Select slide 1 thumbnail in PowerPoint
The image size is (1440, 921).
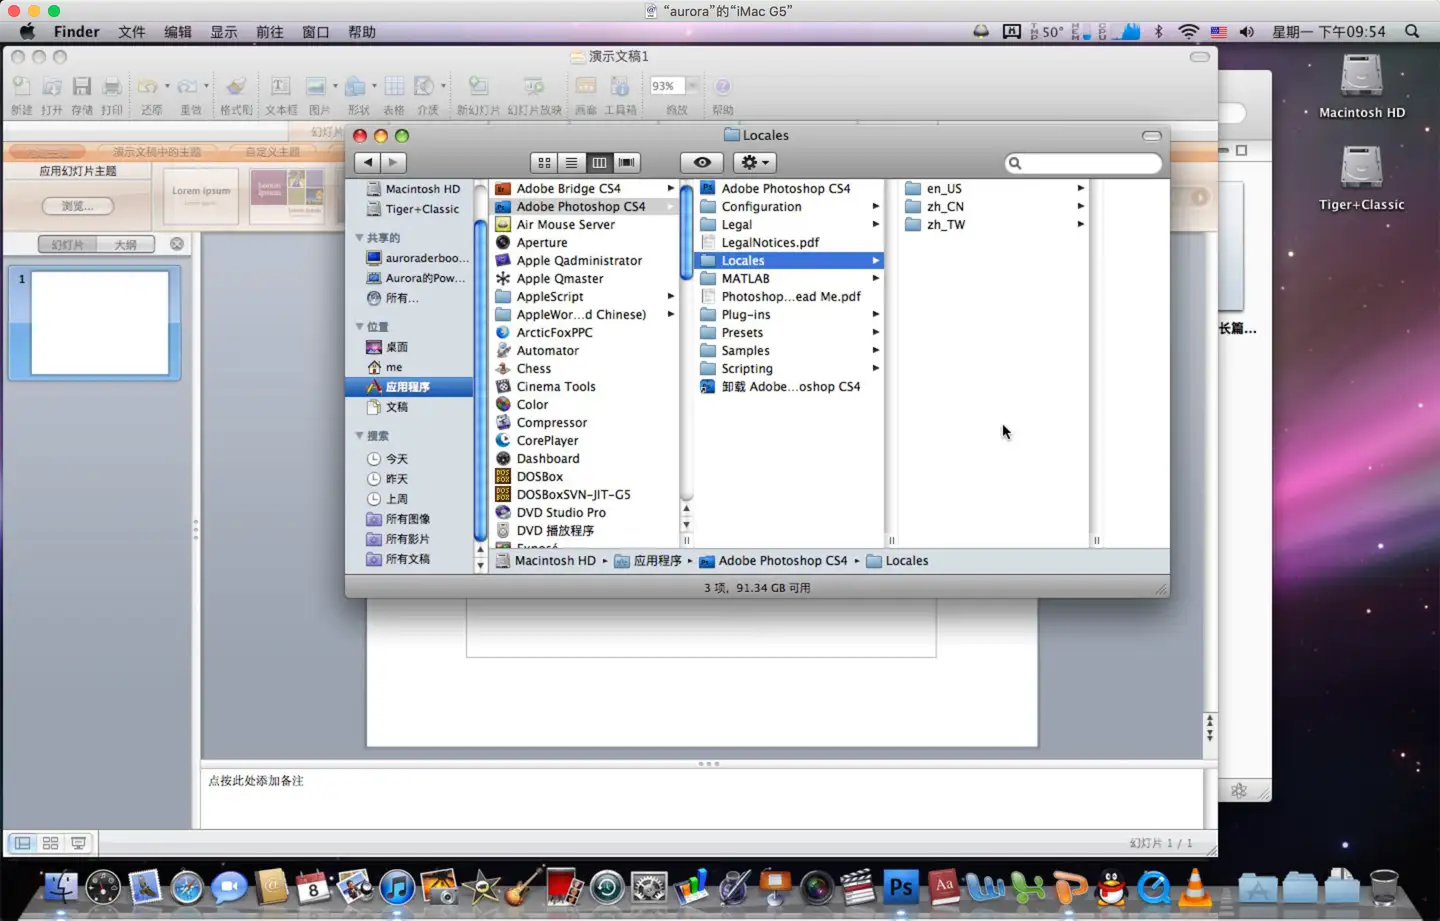(100, 323)
